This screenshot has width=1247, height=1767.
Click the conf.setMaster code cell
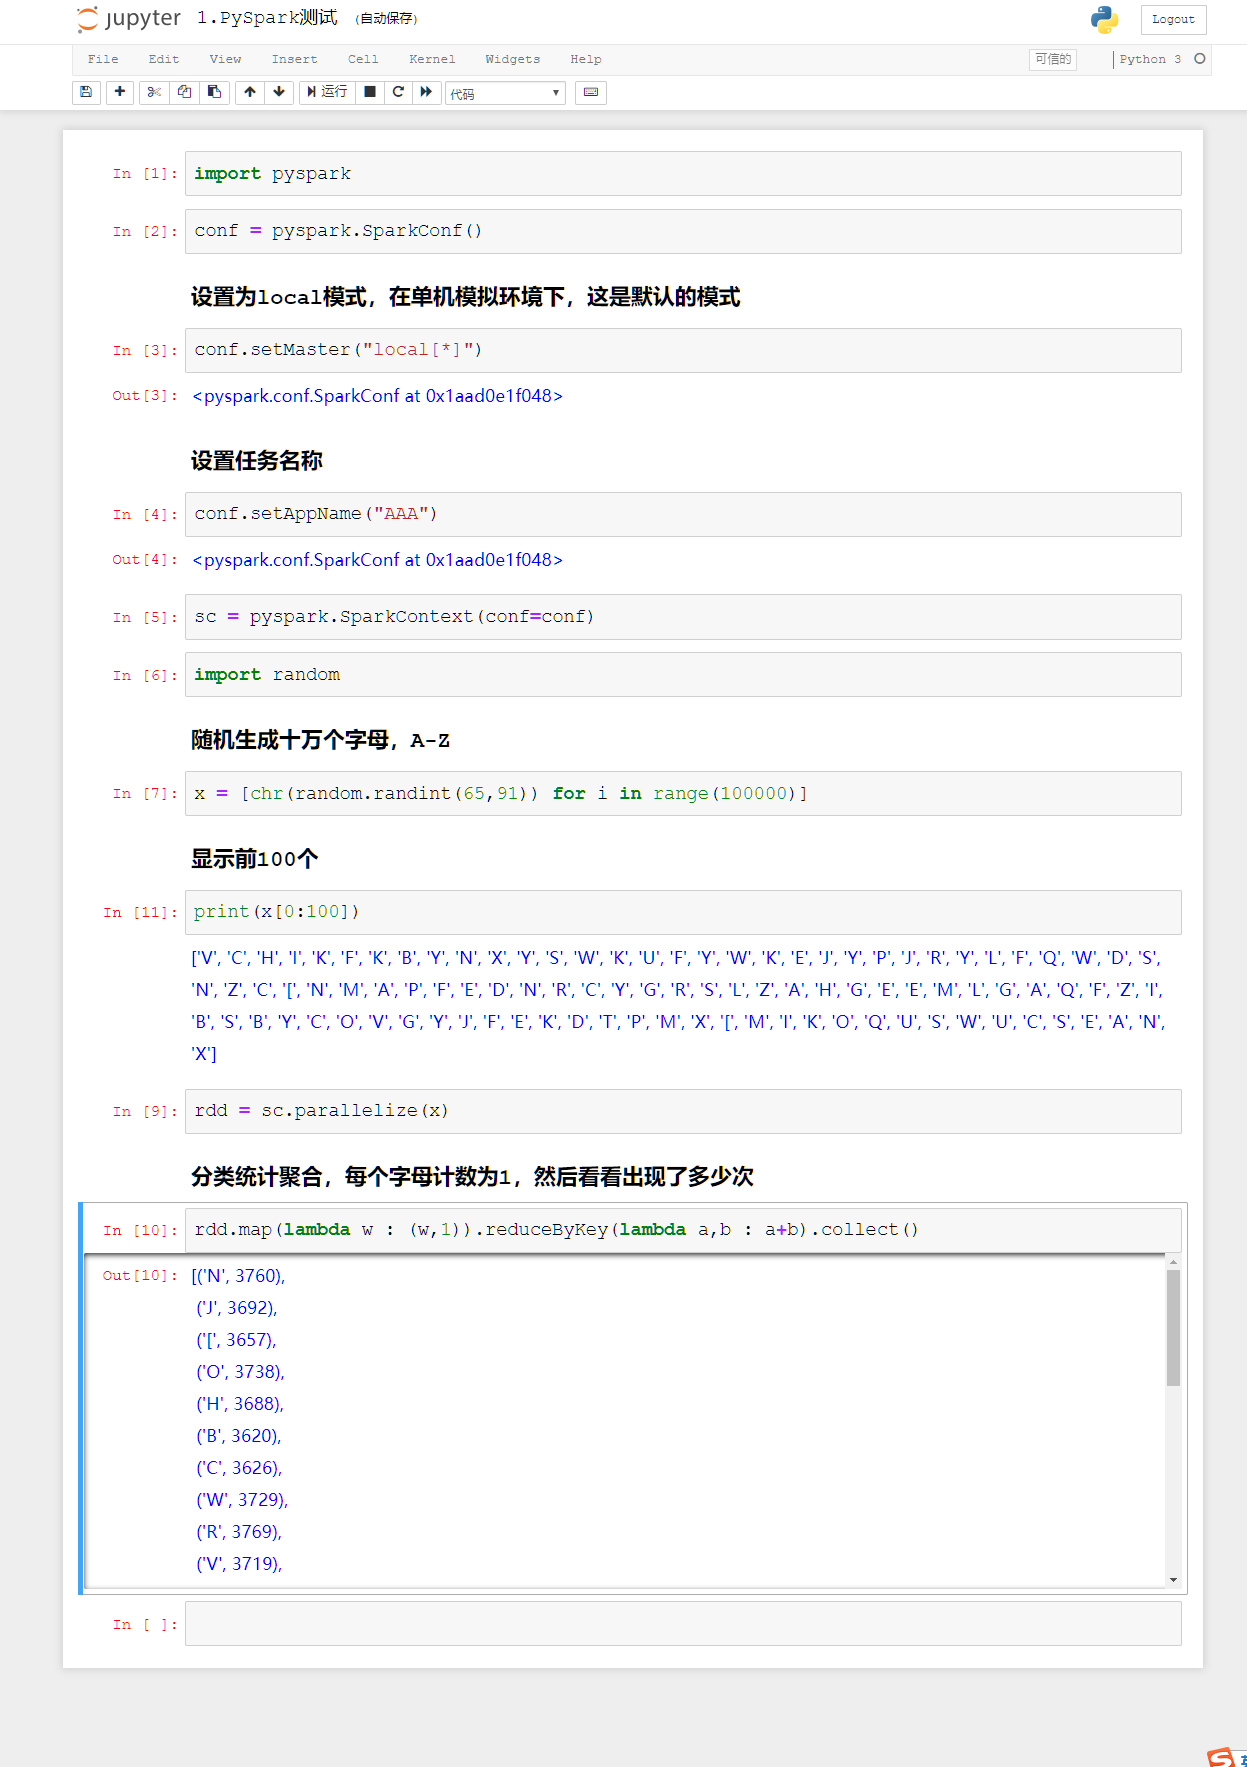point(683,350)
